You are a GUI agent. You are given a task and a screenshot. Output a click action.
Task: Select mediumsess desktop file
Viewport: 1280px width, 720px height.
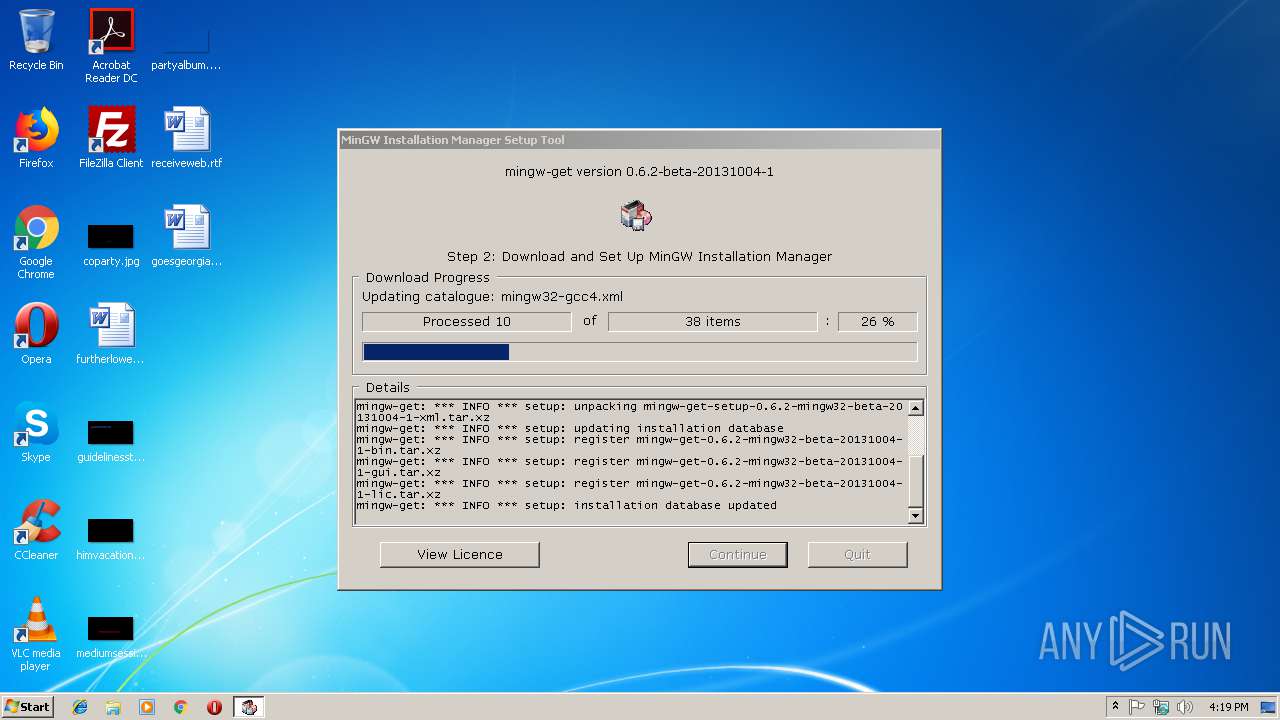coord(111,636)
